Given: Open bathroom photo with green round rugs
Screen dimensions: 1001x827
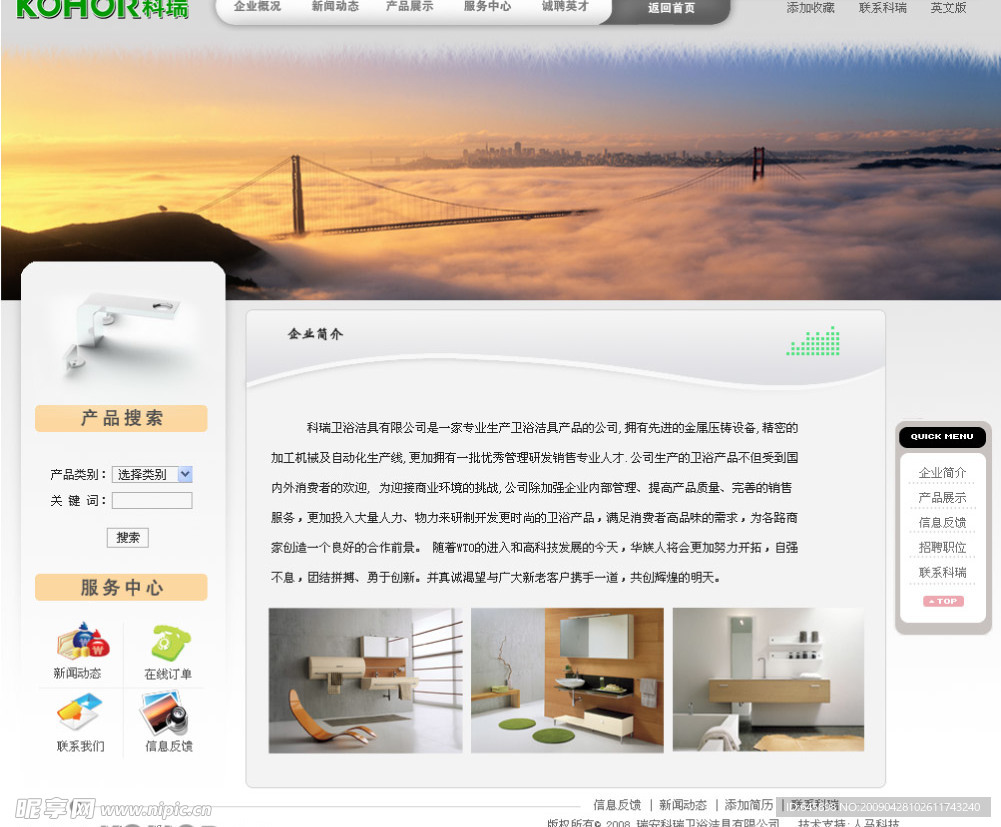Looking at the screenshot, I should pyautogui.click(x=568, y=680).
